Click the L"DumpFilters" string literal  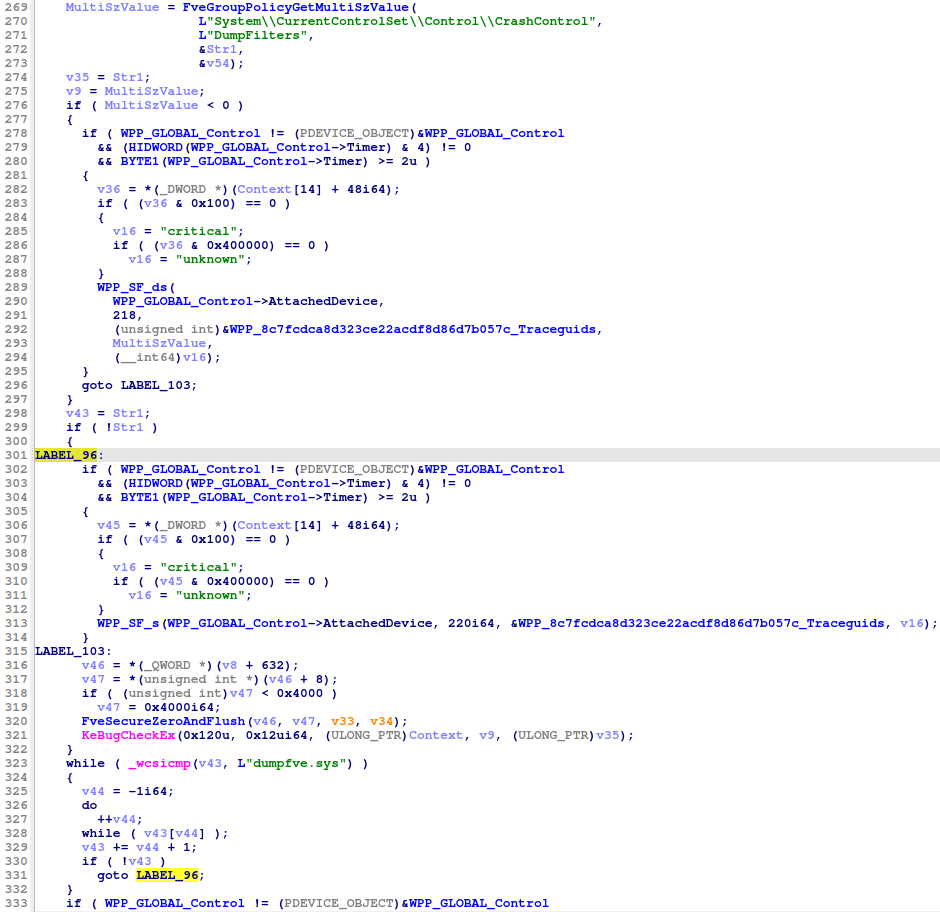255,35
